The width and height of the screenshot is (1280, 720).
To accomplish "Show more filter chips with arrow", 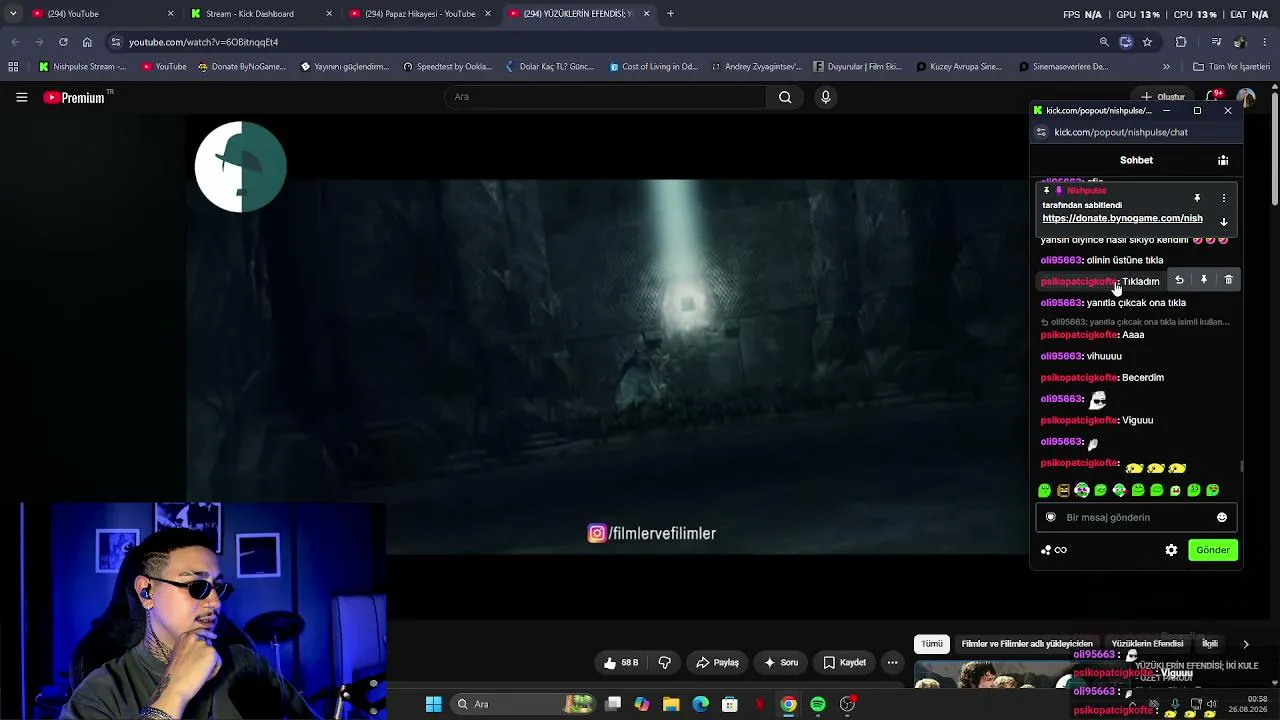I will click(x=1245, y=644).
